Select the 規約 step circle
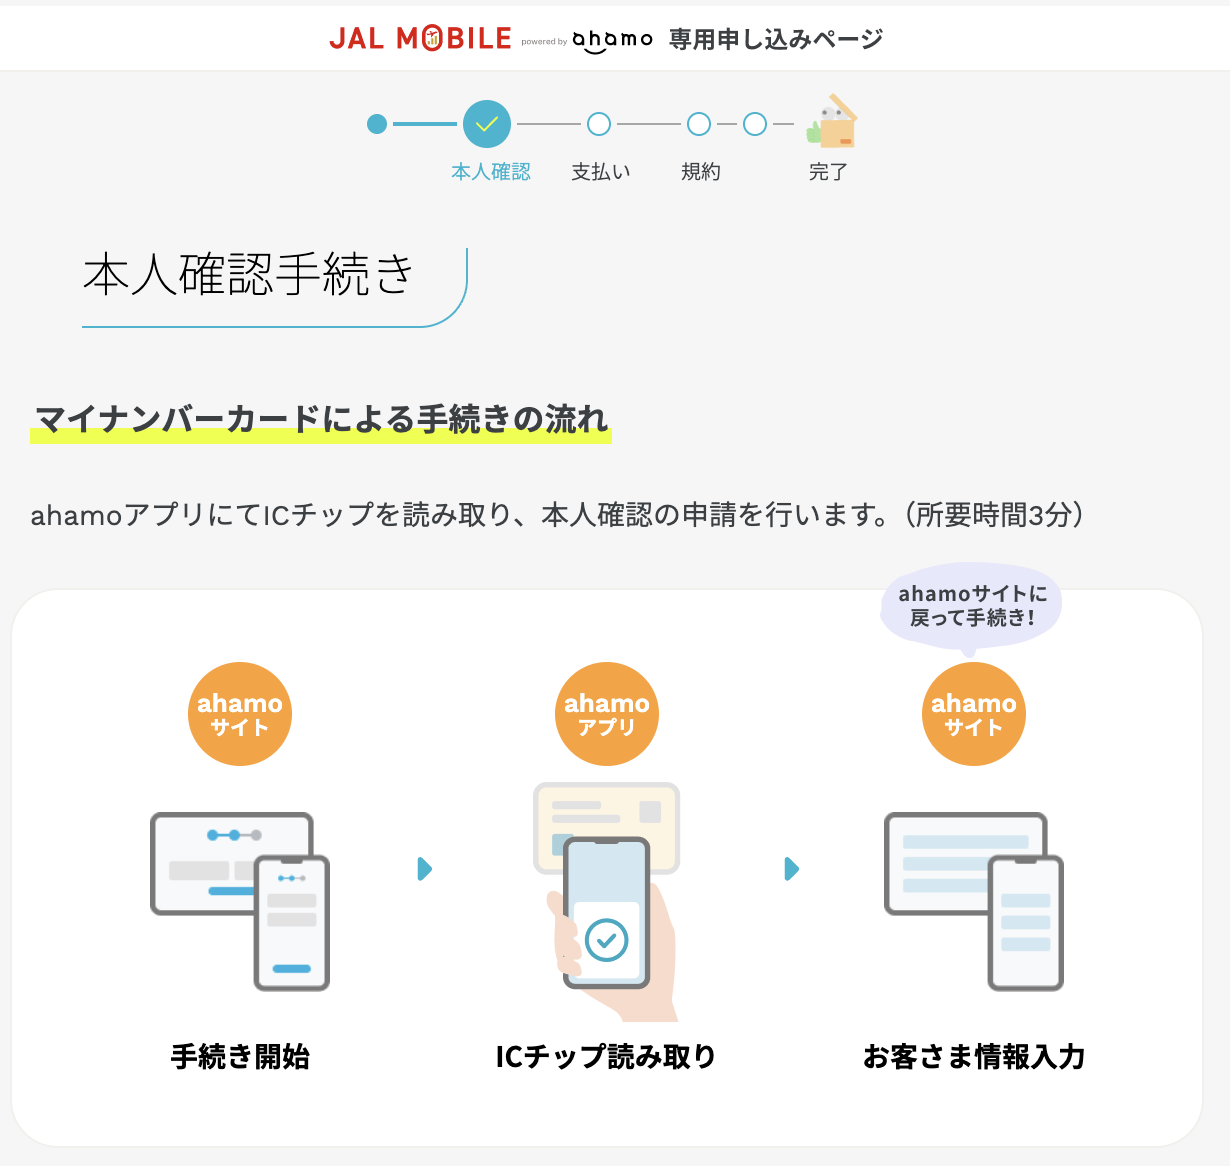The image size is (1230, 1166). (699, 124)
